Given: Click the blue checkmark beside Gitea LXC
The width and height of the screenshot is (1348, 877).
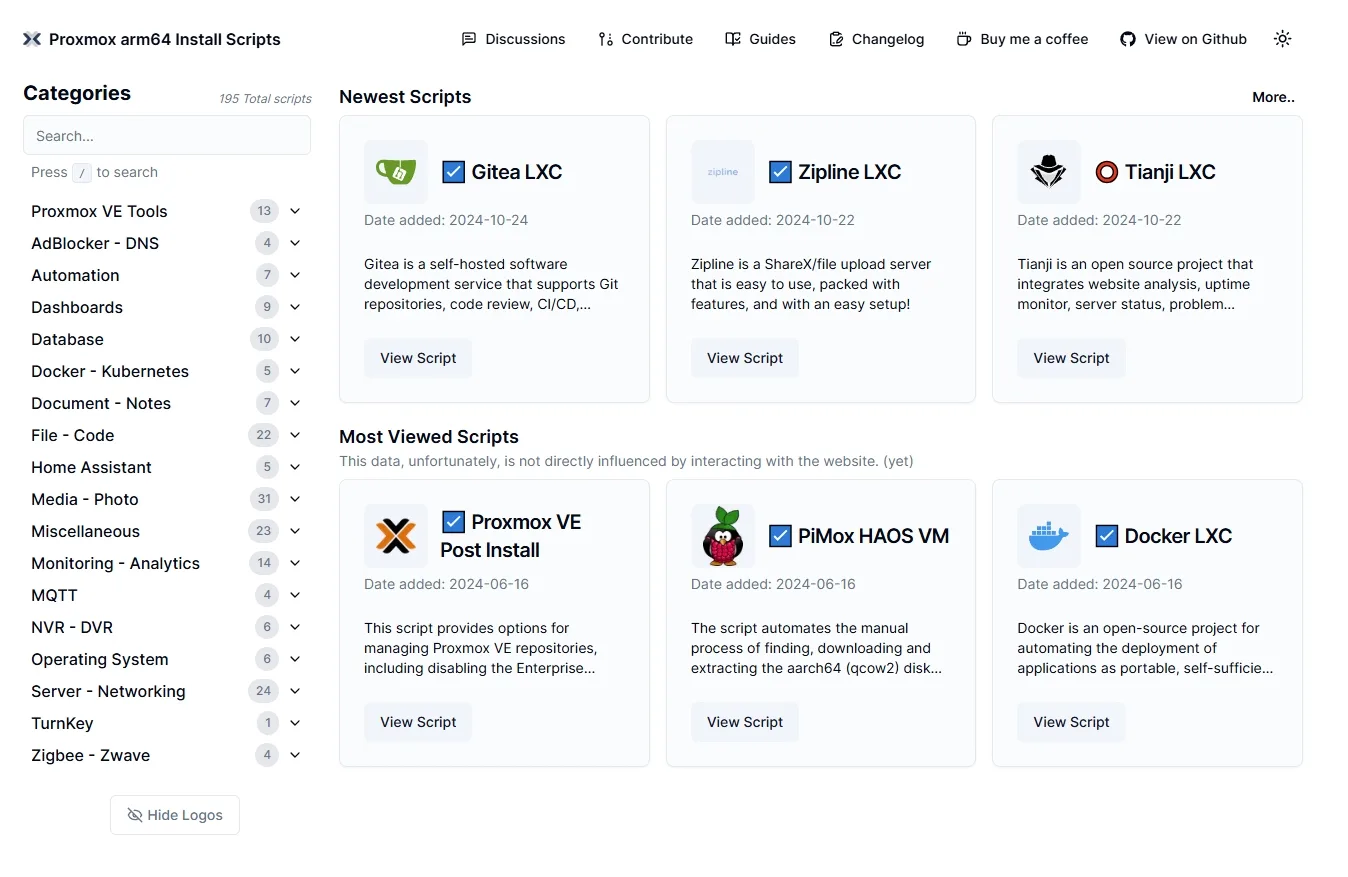Looking at the screenshot, I should [x=453, y=172].
